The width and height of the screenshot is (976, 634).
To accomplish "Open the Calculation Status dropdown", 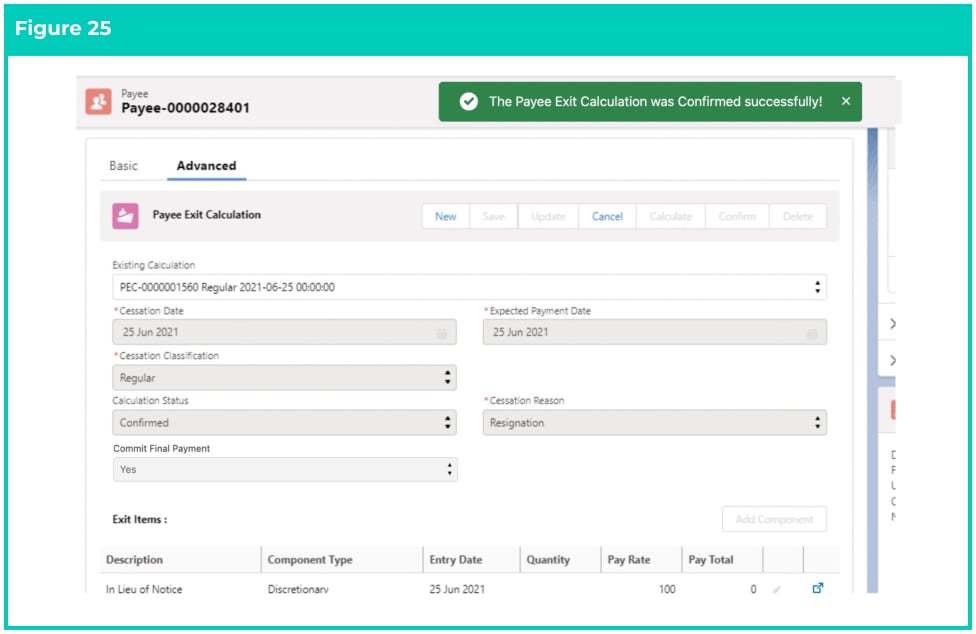I will (284, 422).
